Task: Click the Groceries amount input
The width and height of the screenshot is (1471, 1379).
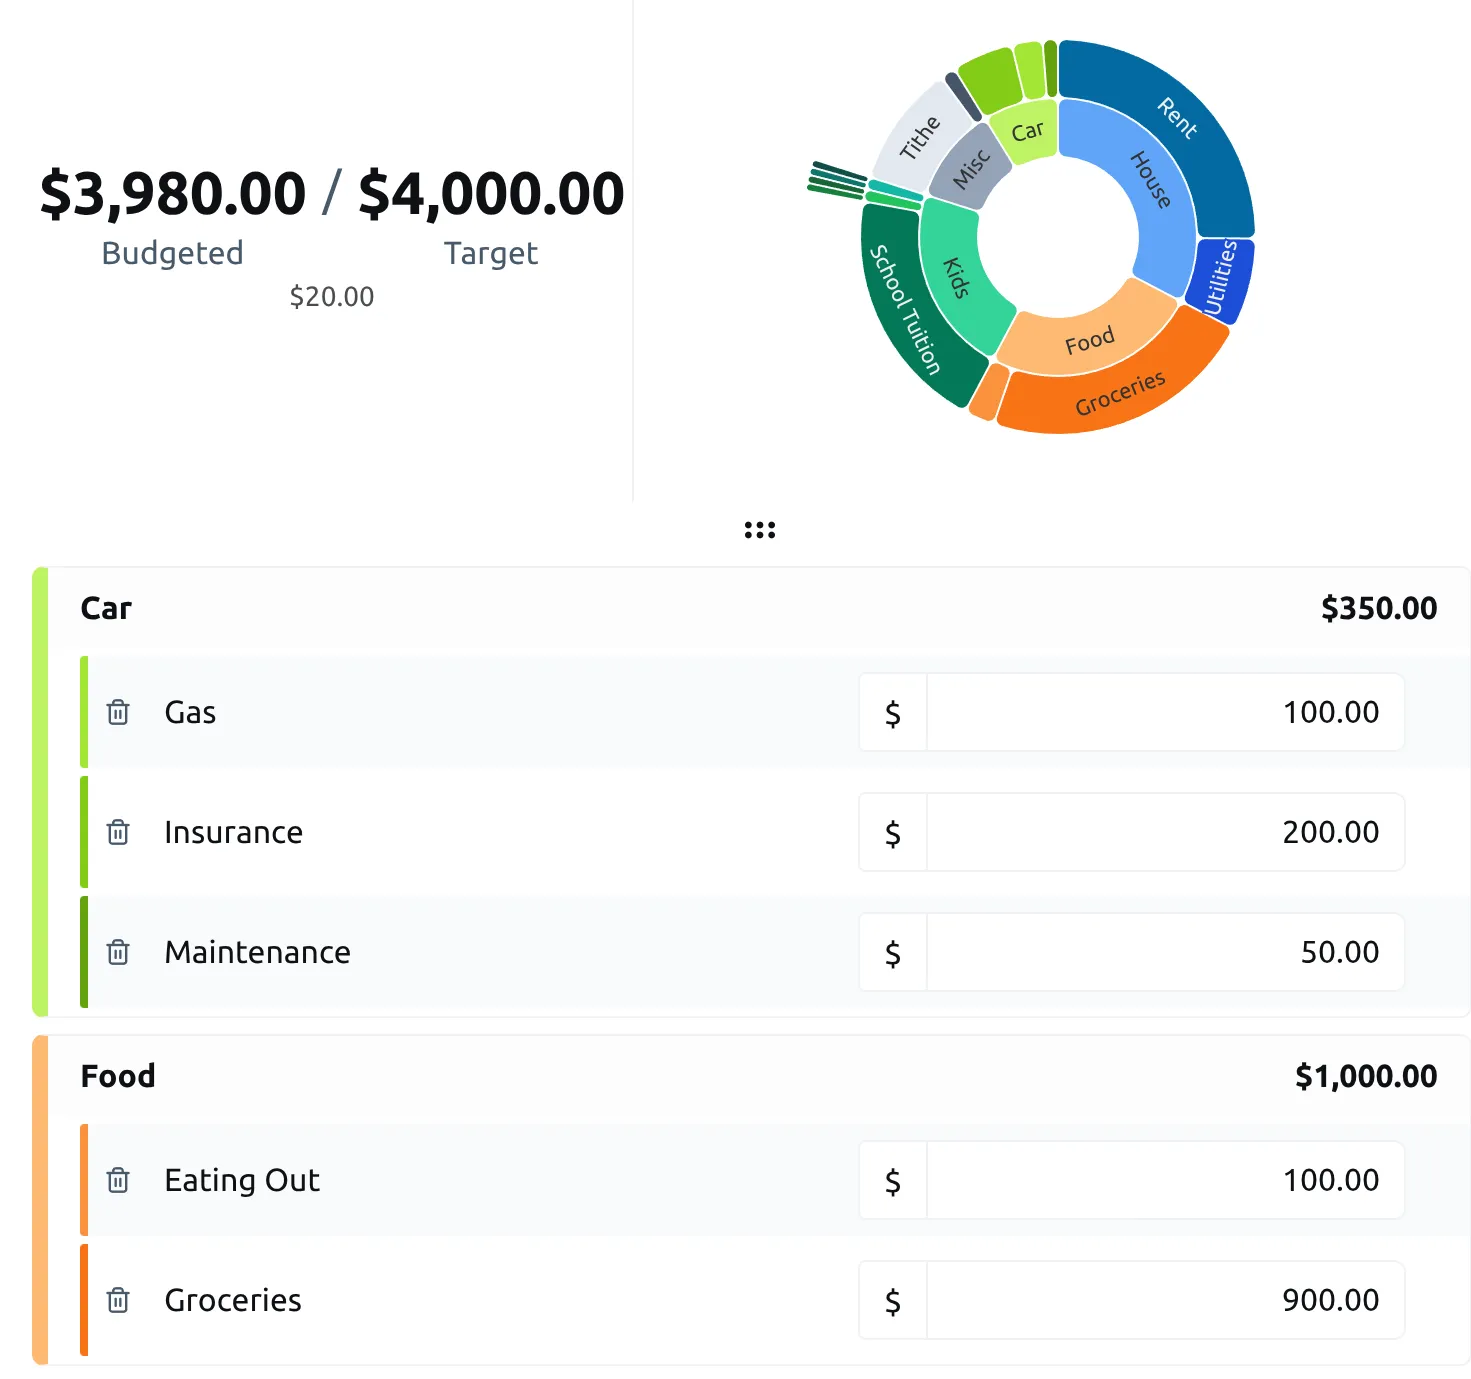Action: click(x=1164, y=1300)
